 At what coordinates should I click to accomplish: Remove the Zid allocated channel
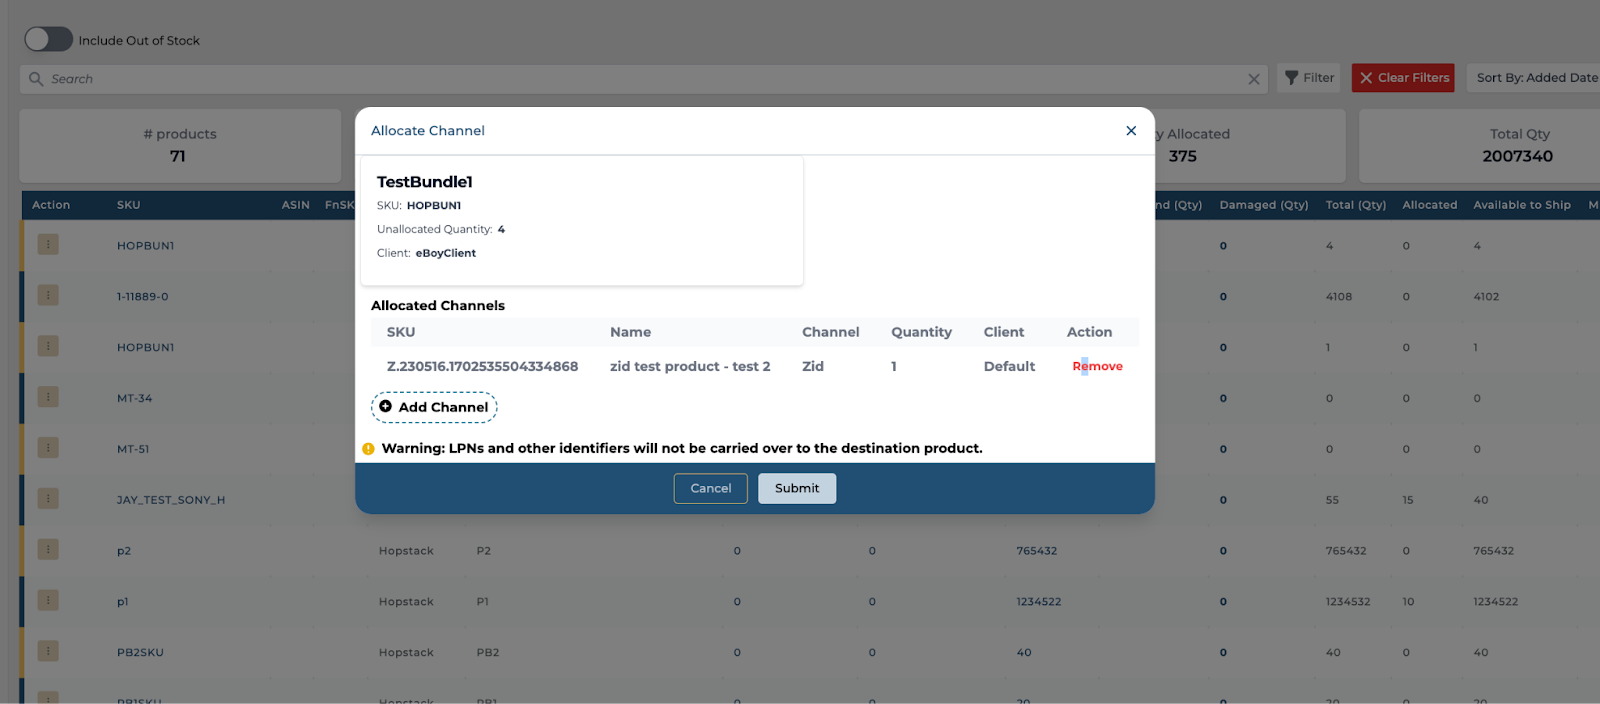[1097, 366]
